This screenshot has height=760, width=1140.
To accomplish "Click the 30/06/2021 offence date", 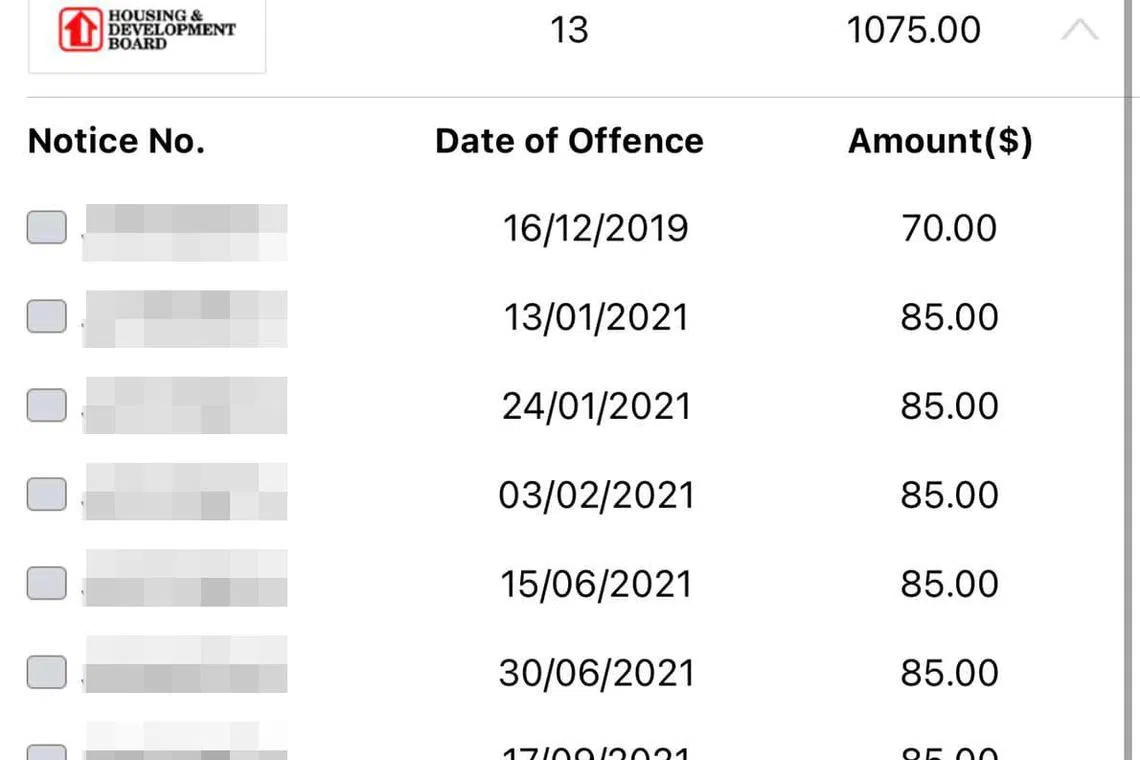I will (596, 672).
